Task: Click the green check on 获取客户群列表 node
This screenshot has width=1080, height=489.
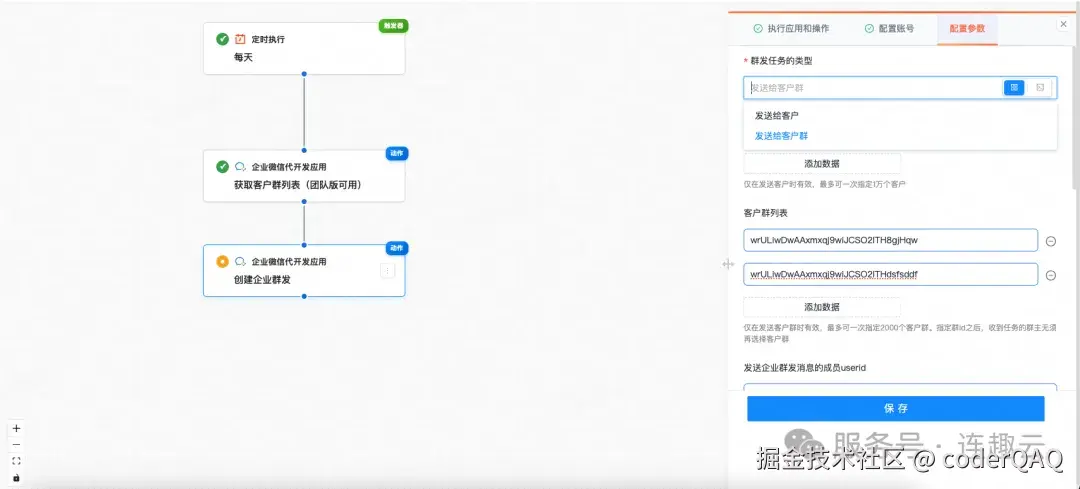Action: pyautogui.click(x=222, y=167)
